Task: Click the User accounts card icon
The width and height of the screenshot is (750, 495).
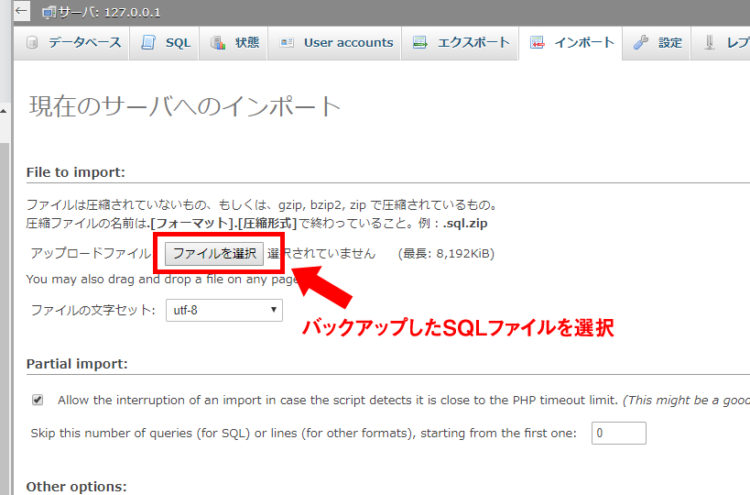Action: (x=288, y=43)
